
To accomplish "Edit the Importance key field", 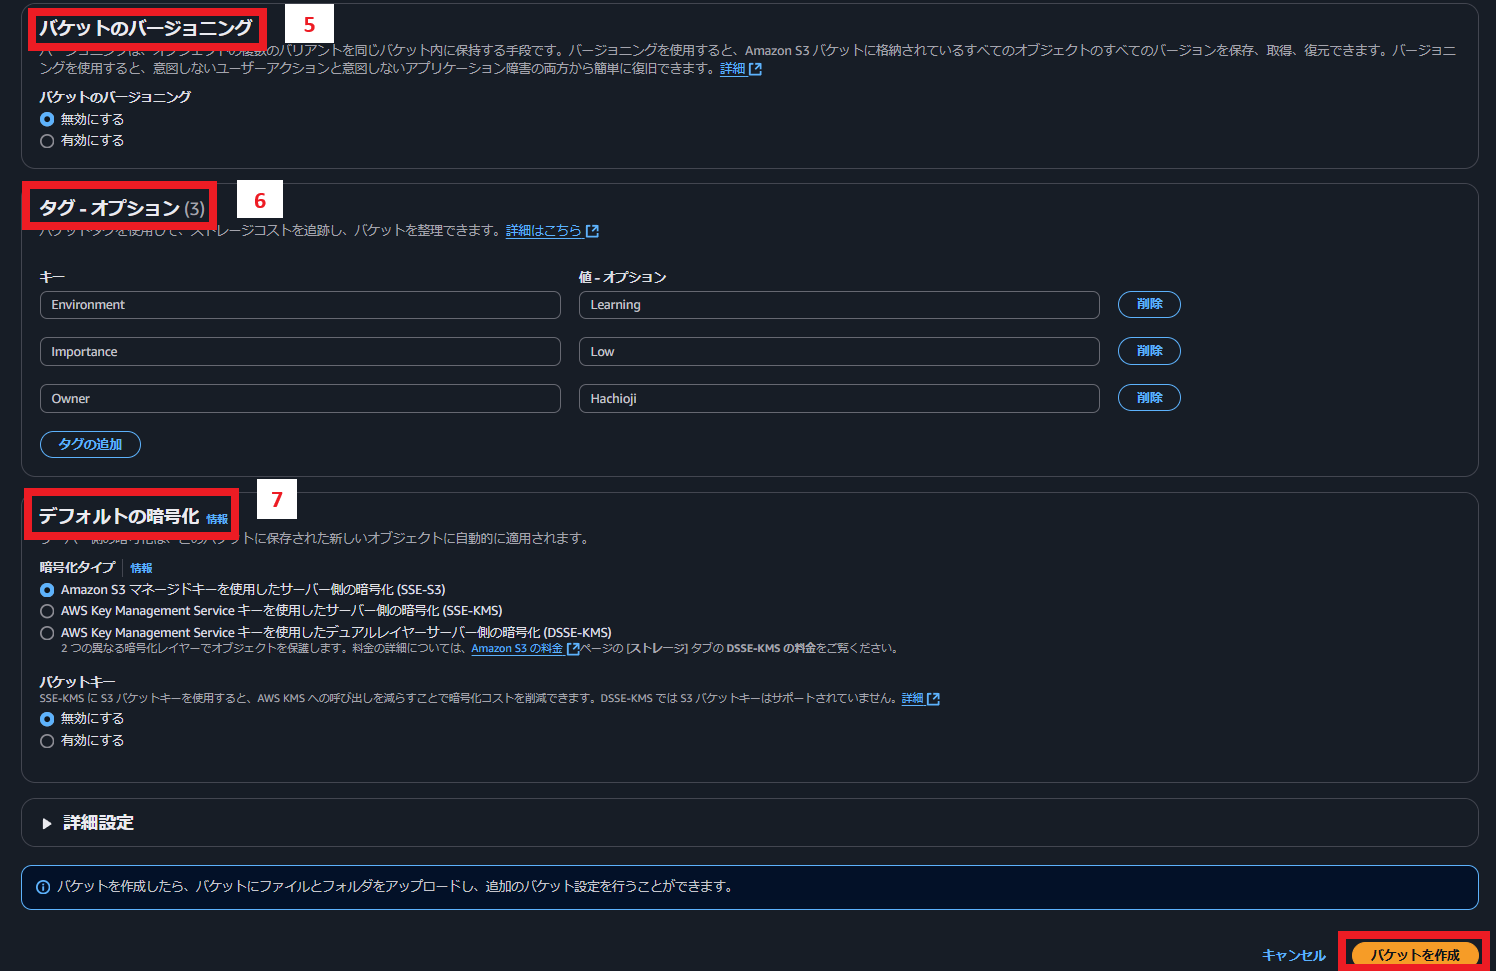I will pos(300,352).
